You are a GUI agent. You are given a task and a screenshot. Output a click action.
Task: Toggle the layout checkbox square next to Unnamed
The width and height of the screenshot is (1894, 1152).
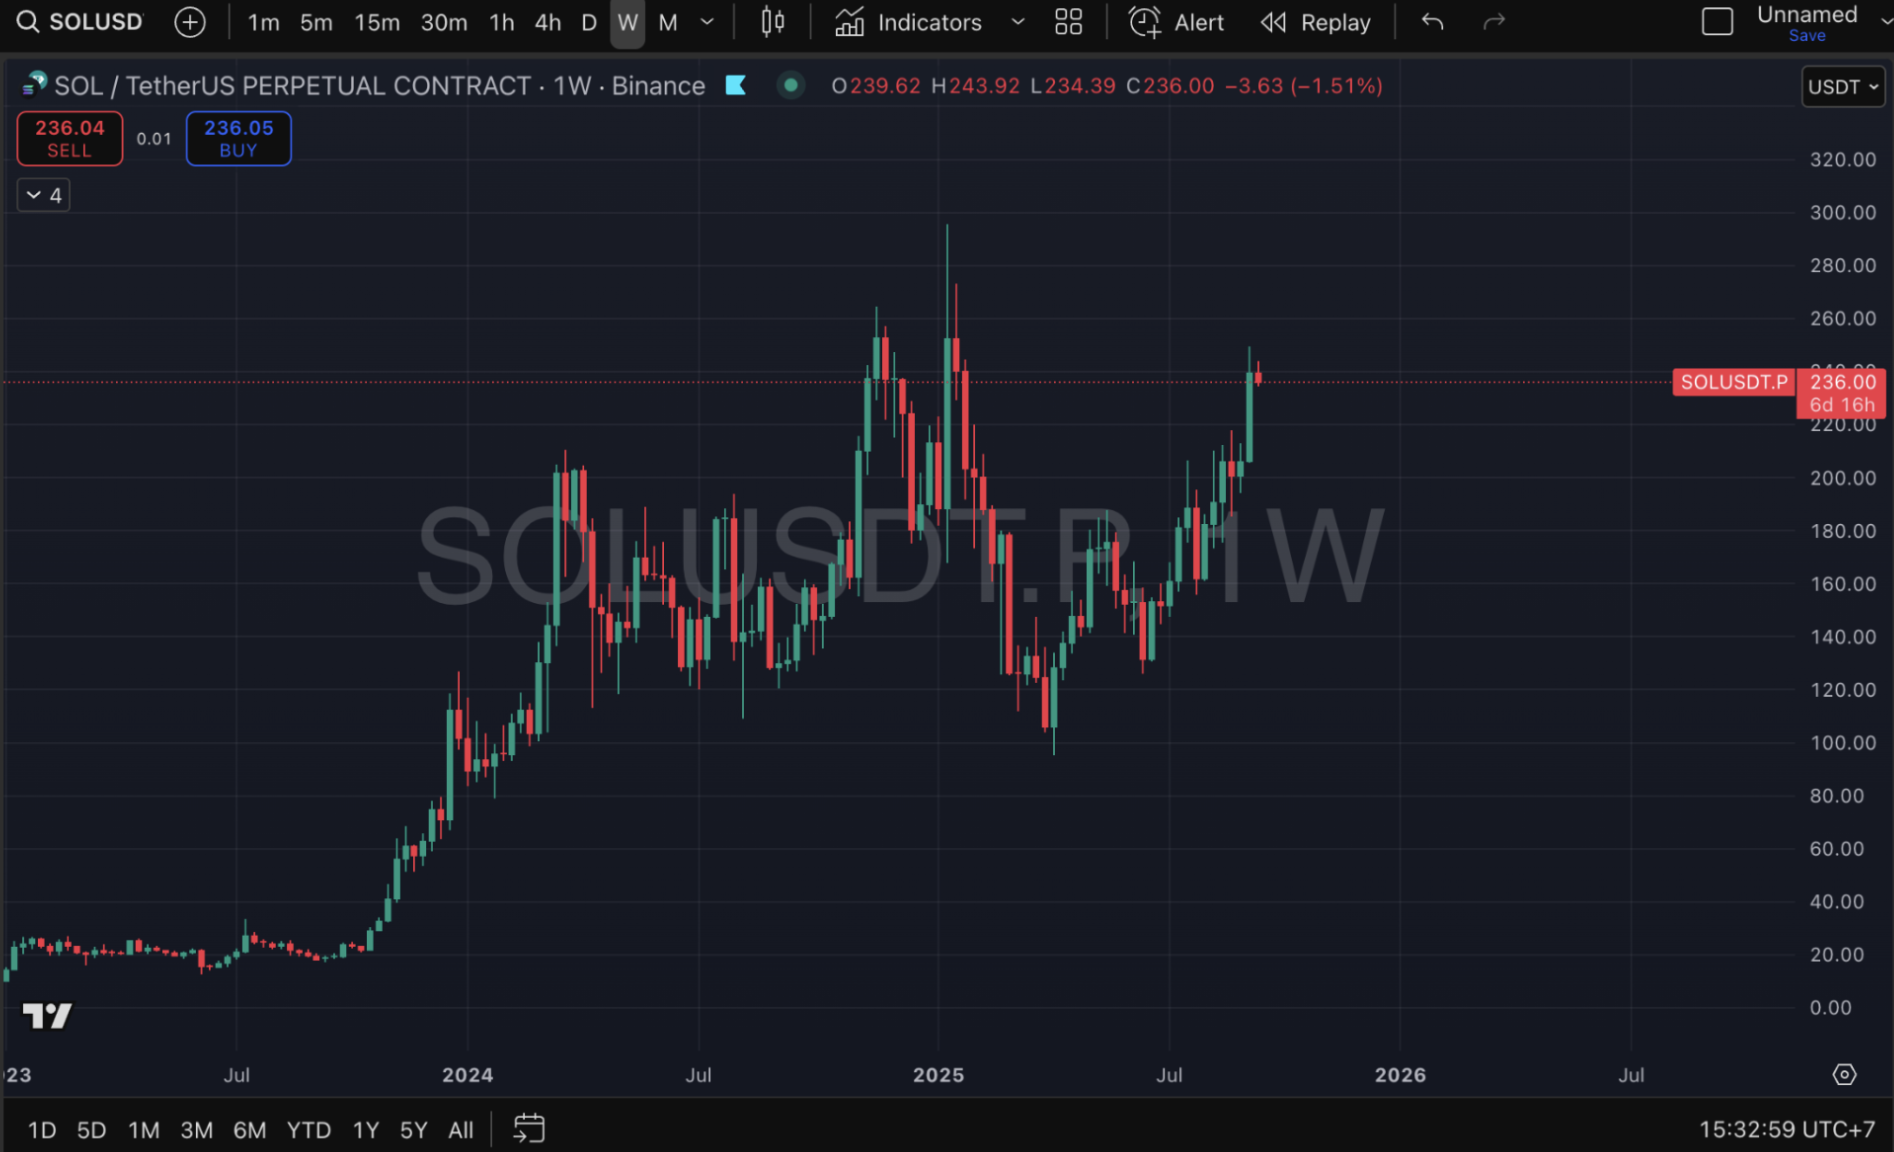(x=1717, y=22)
